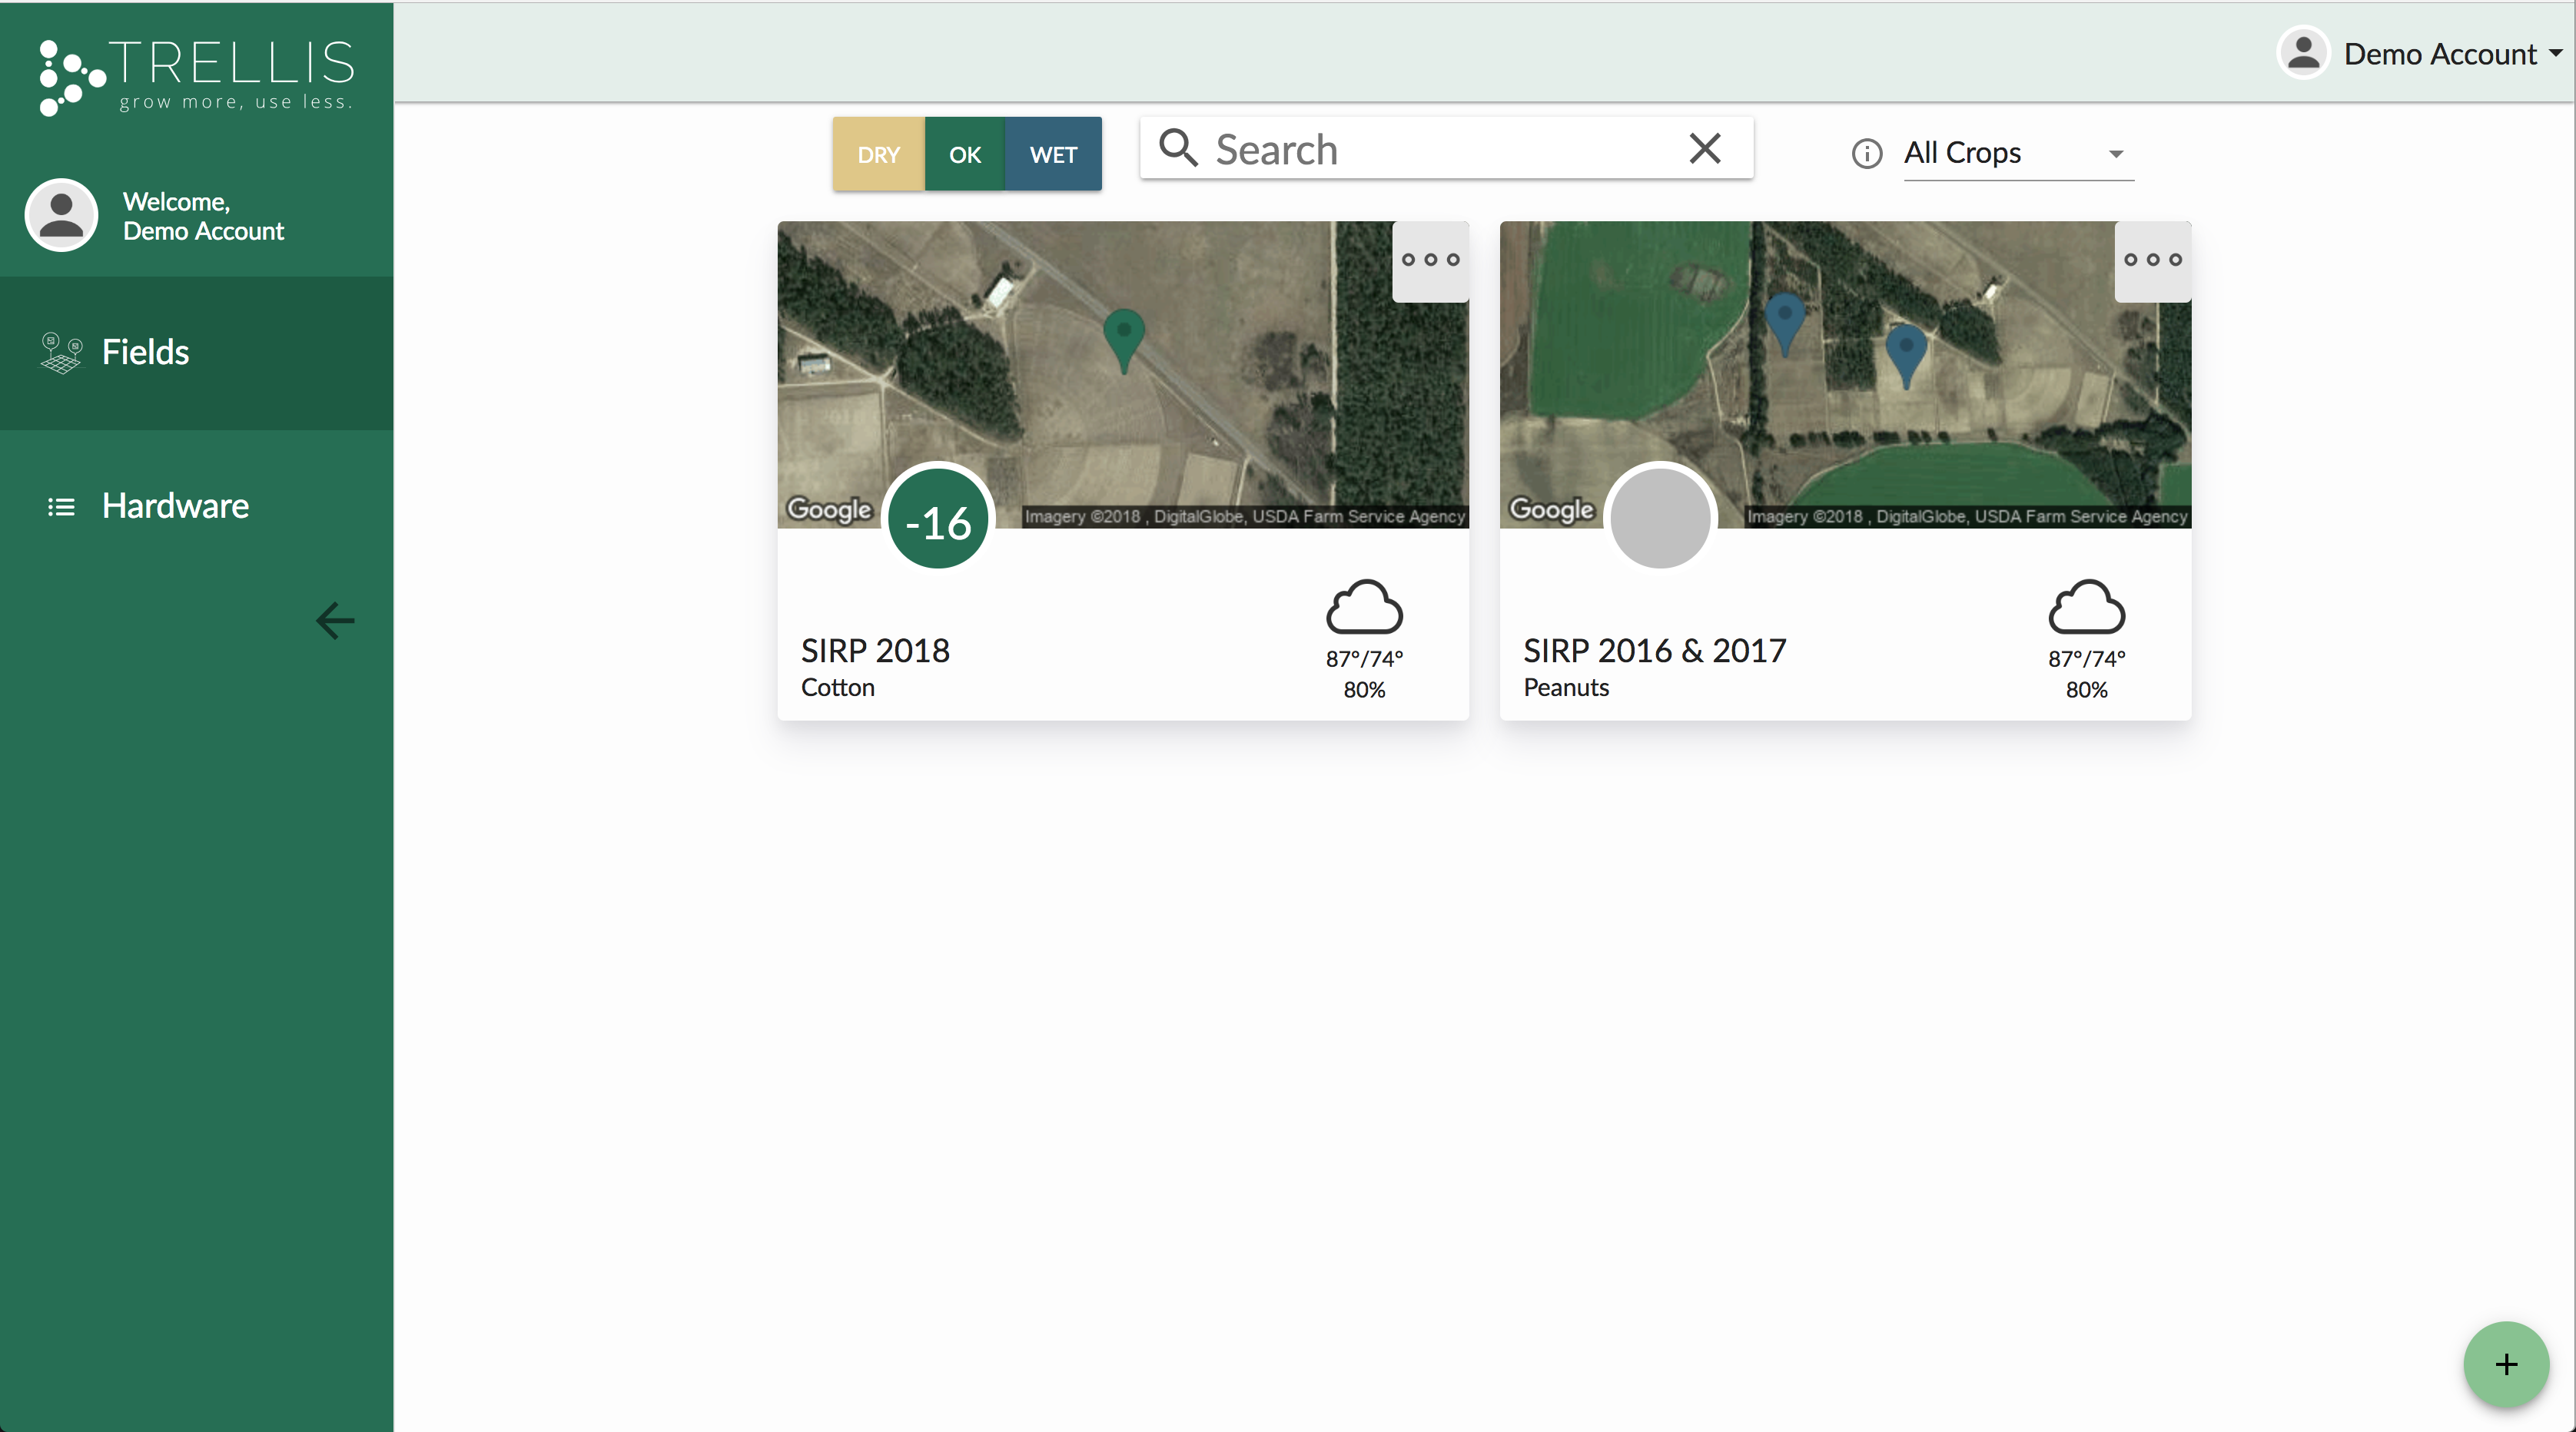Open the SIRP 2016 & 2017 field title
2576x1432 pixels.
1654,650
